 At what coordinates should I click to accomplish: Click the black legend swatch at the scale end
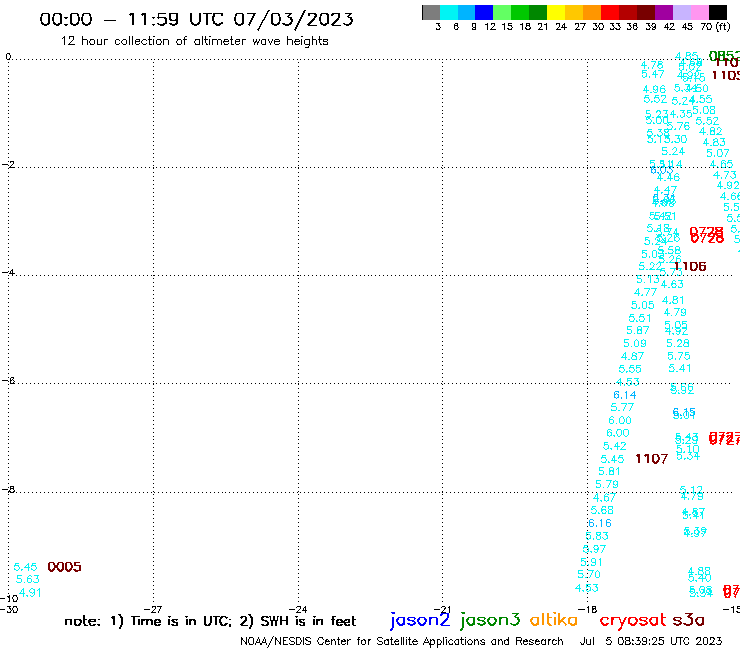pyautogui.click(x=717, y=12)
